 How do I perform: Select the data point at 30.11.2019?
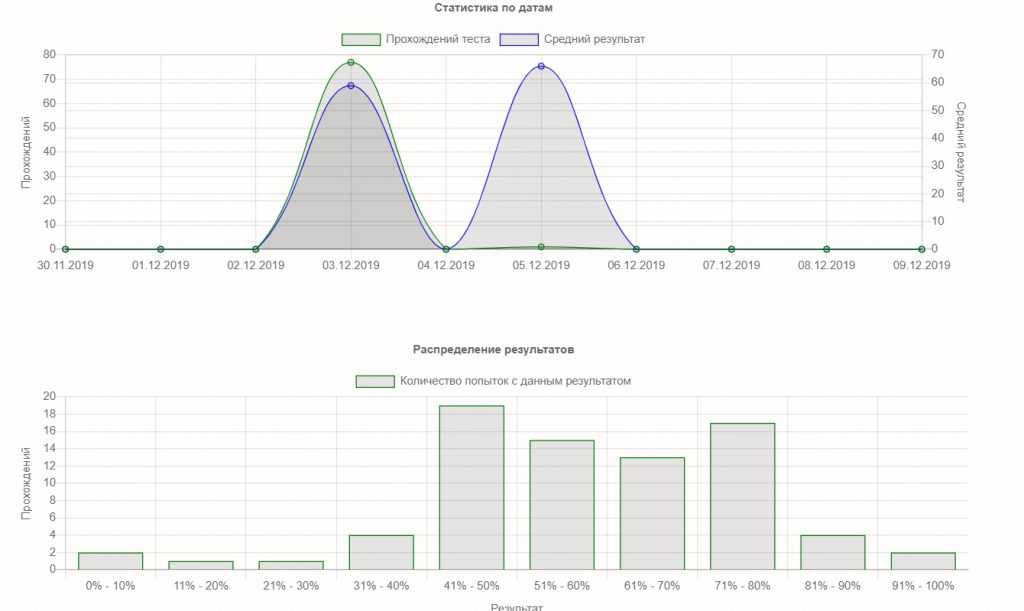pos(66,249)
